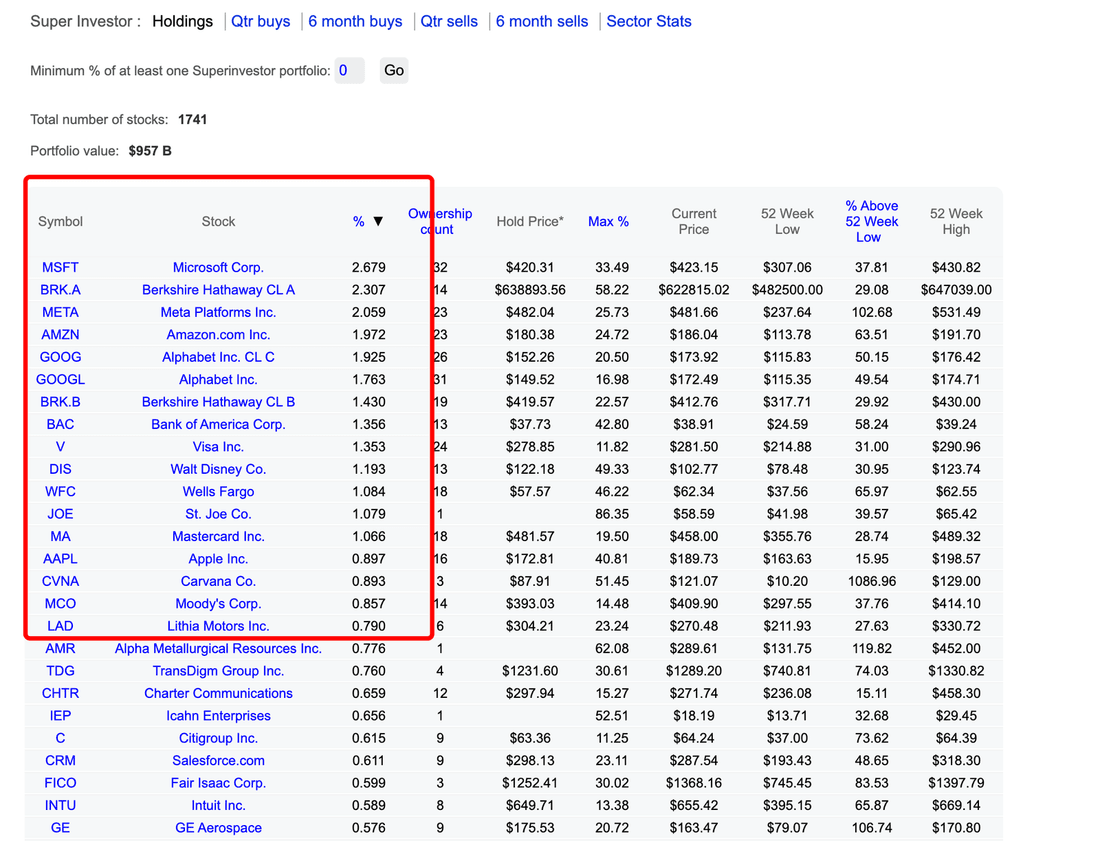Image resolution: width=1100 pixels, height=841 pixels.
Task: Open the MA symbol link
Action: (x=60, y=537)
